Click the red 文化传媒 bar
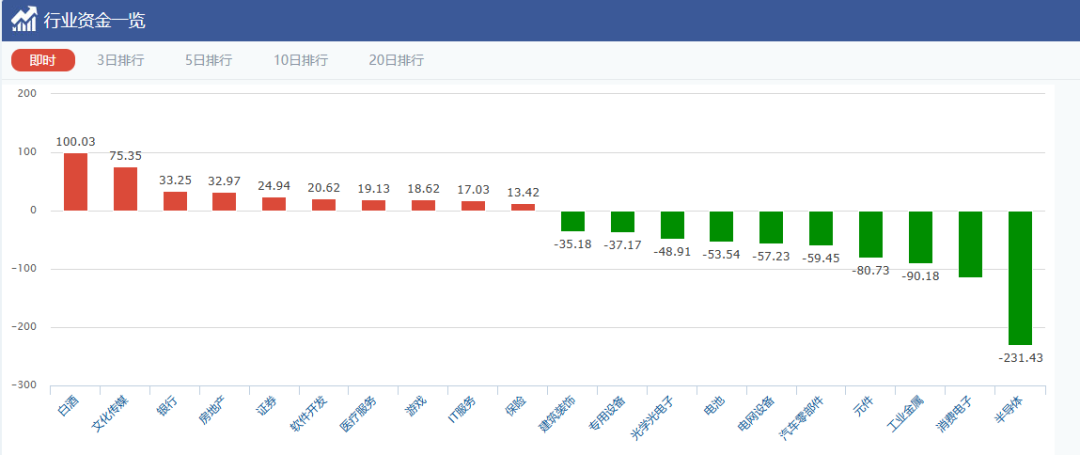Image resolution: width=1080 pixels, height=455 pixels. click(x=125, y=189)
